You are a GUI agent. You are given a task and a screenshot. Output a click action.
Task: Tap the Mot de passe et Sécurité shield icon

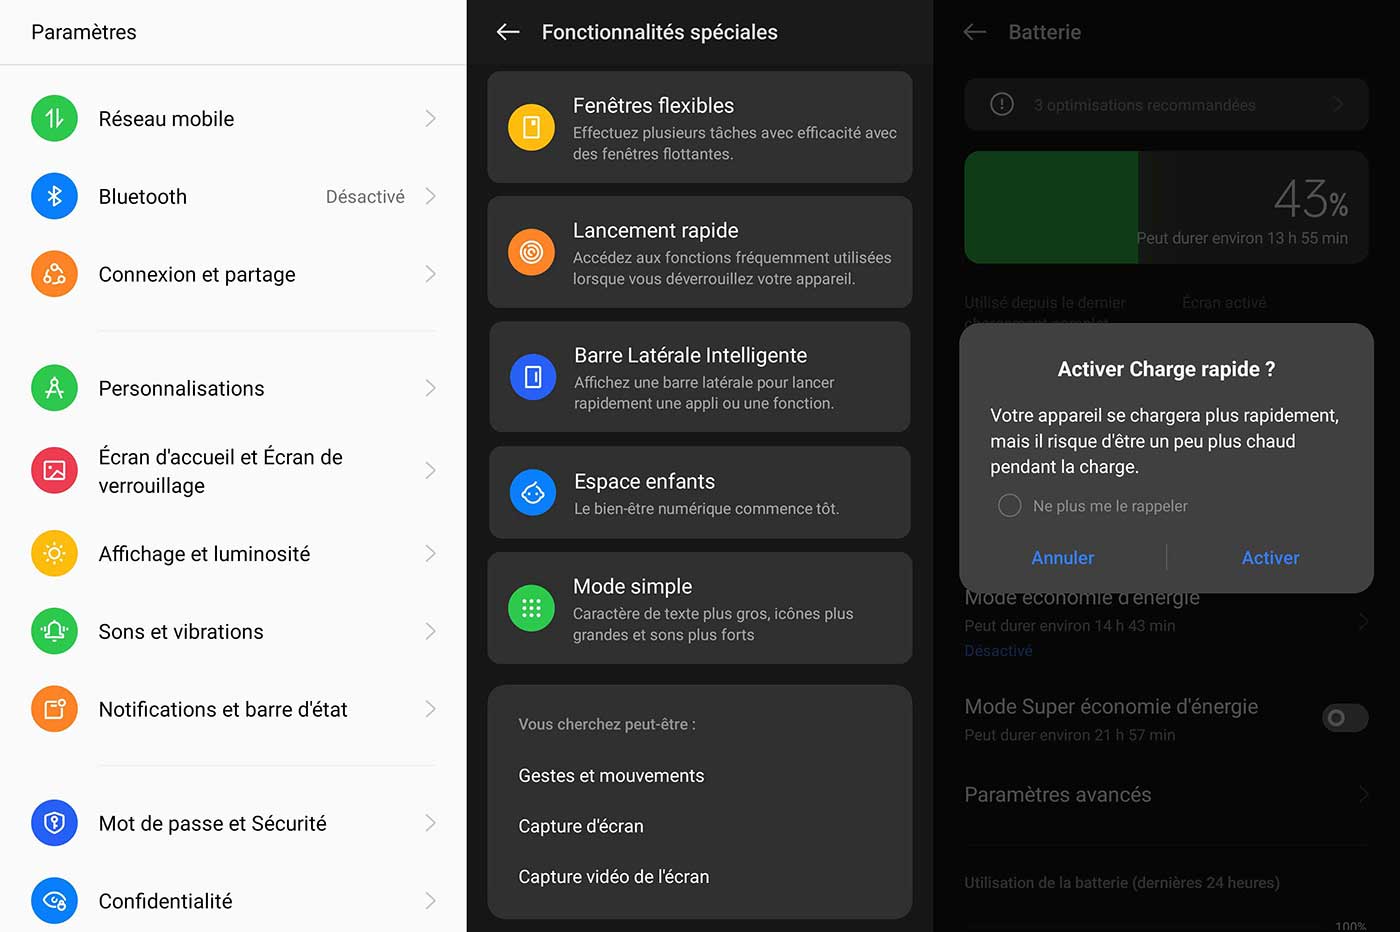[x=54, y=823]
